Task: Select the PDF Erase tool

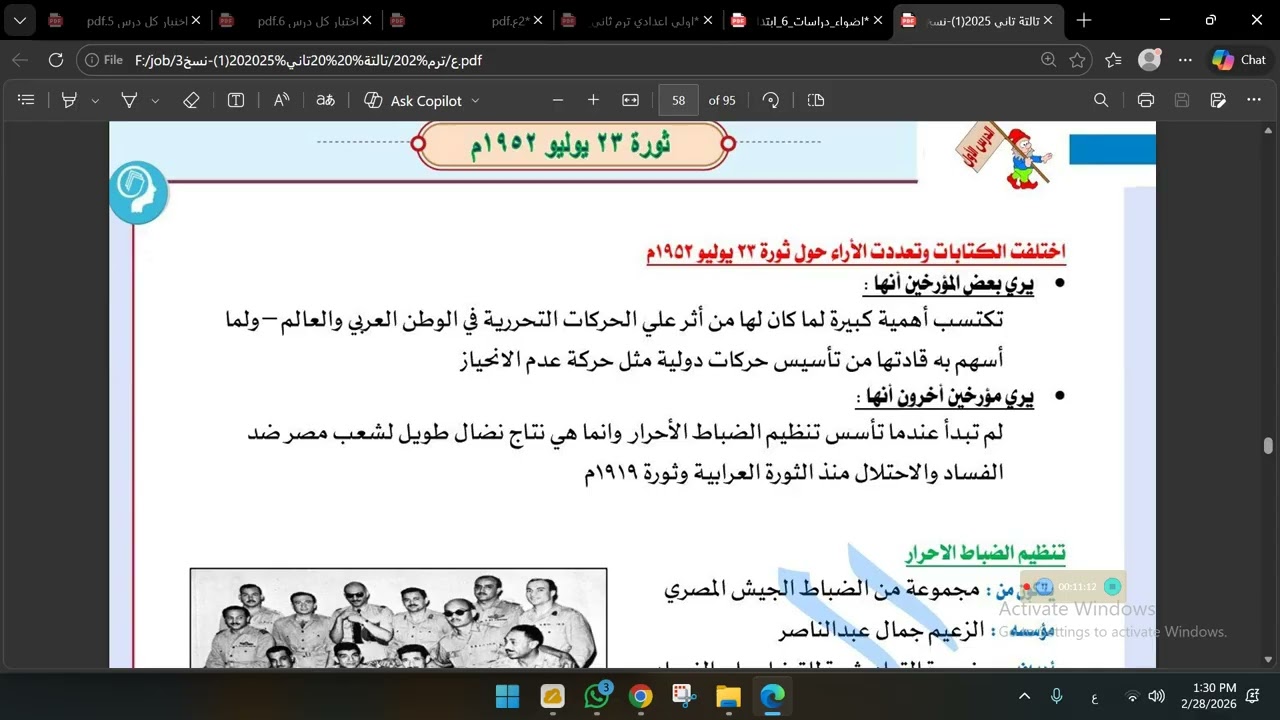Action: point(191,100)
